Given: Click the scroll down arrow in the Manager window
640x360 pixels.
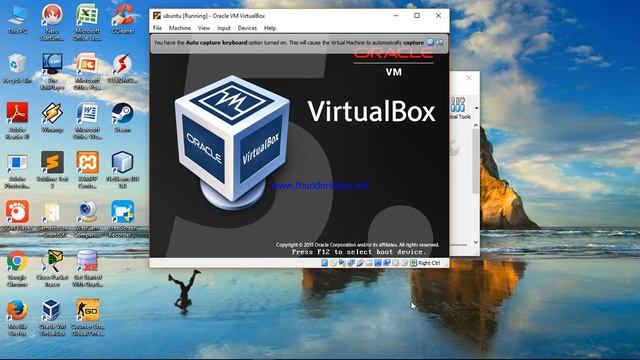Looking at the screenshot, I should point(476,242).
